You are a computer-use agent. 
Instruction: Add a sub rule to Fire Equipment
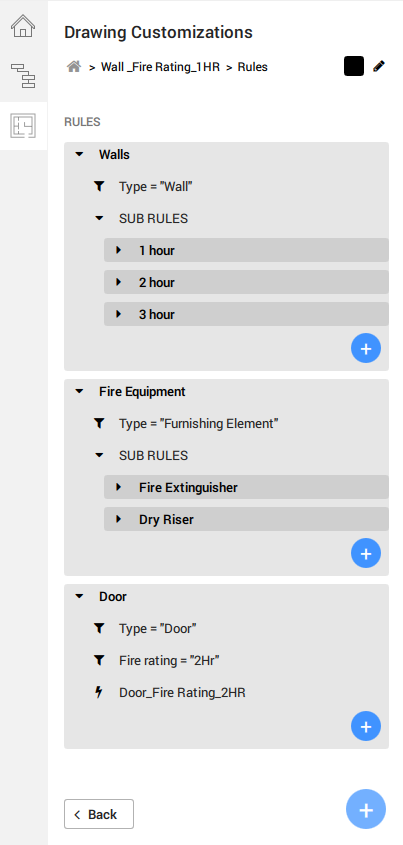(366, 553)
